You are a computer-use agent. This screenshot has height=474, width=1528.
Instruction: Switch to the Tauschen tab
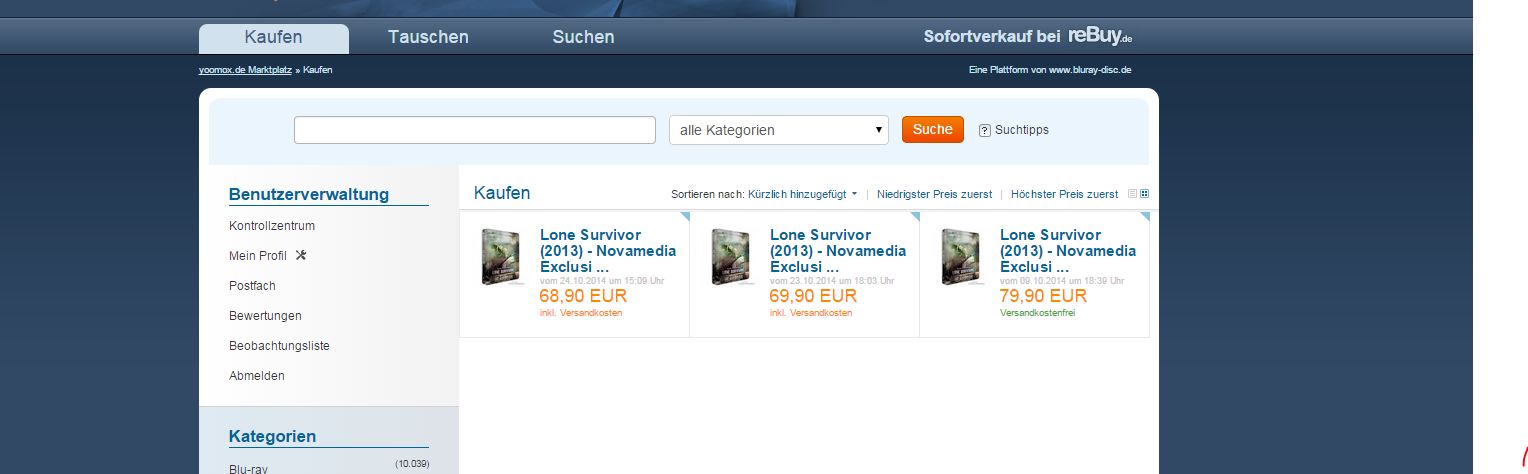[x=428, y=37]
